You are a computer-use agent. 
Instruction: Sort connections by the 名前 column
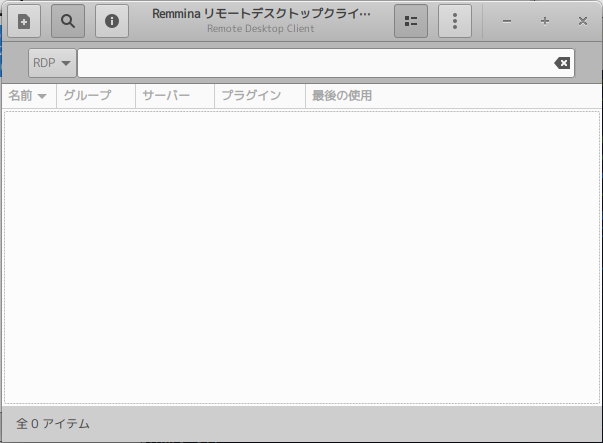pos(20,96)
